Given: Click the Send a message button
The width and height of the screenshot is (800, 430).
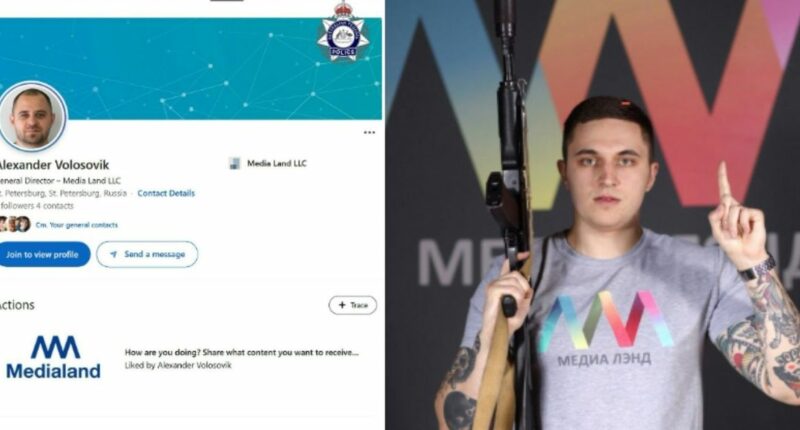Looking at the screenshot, I should click(147, 254).
